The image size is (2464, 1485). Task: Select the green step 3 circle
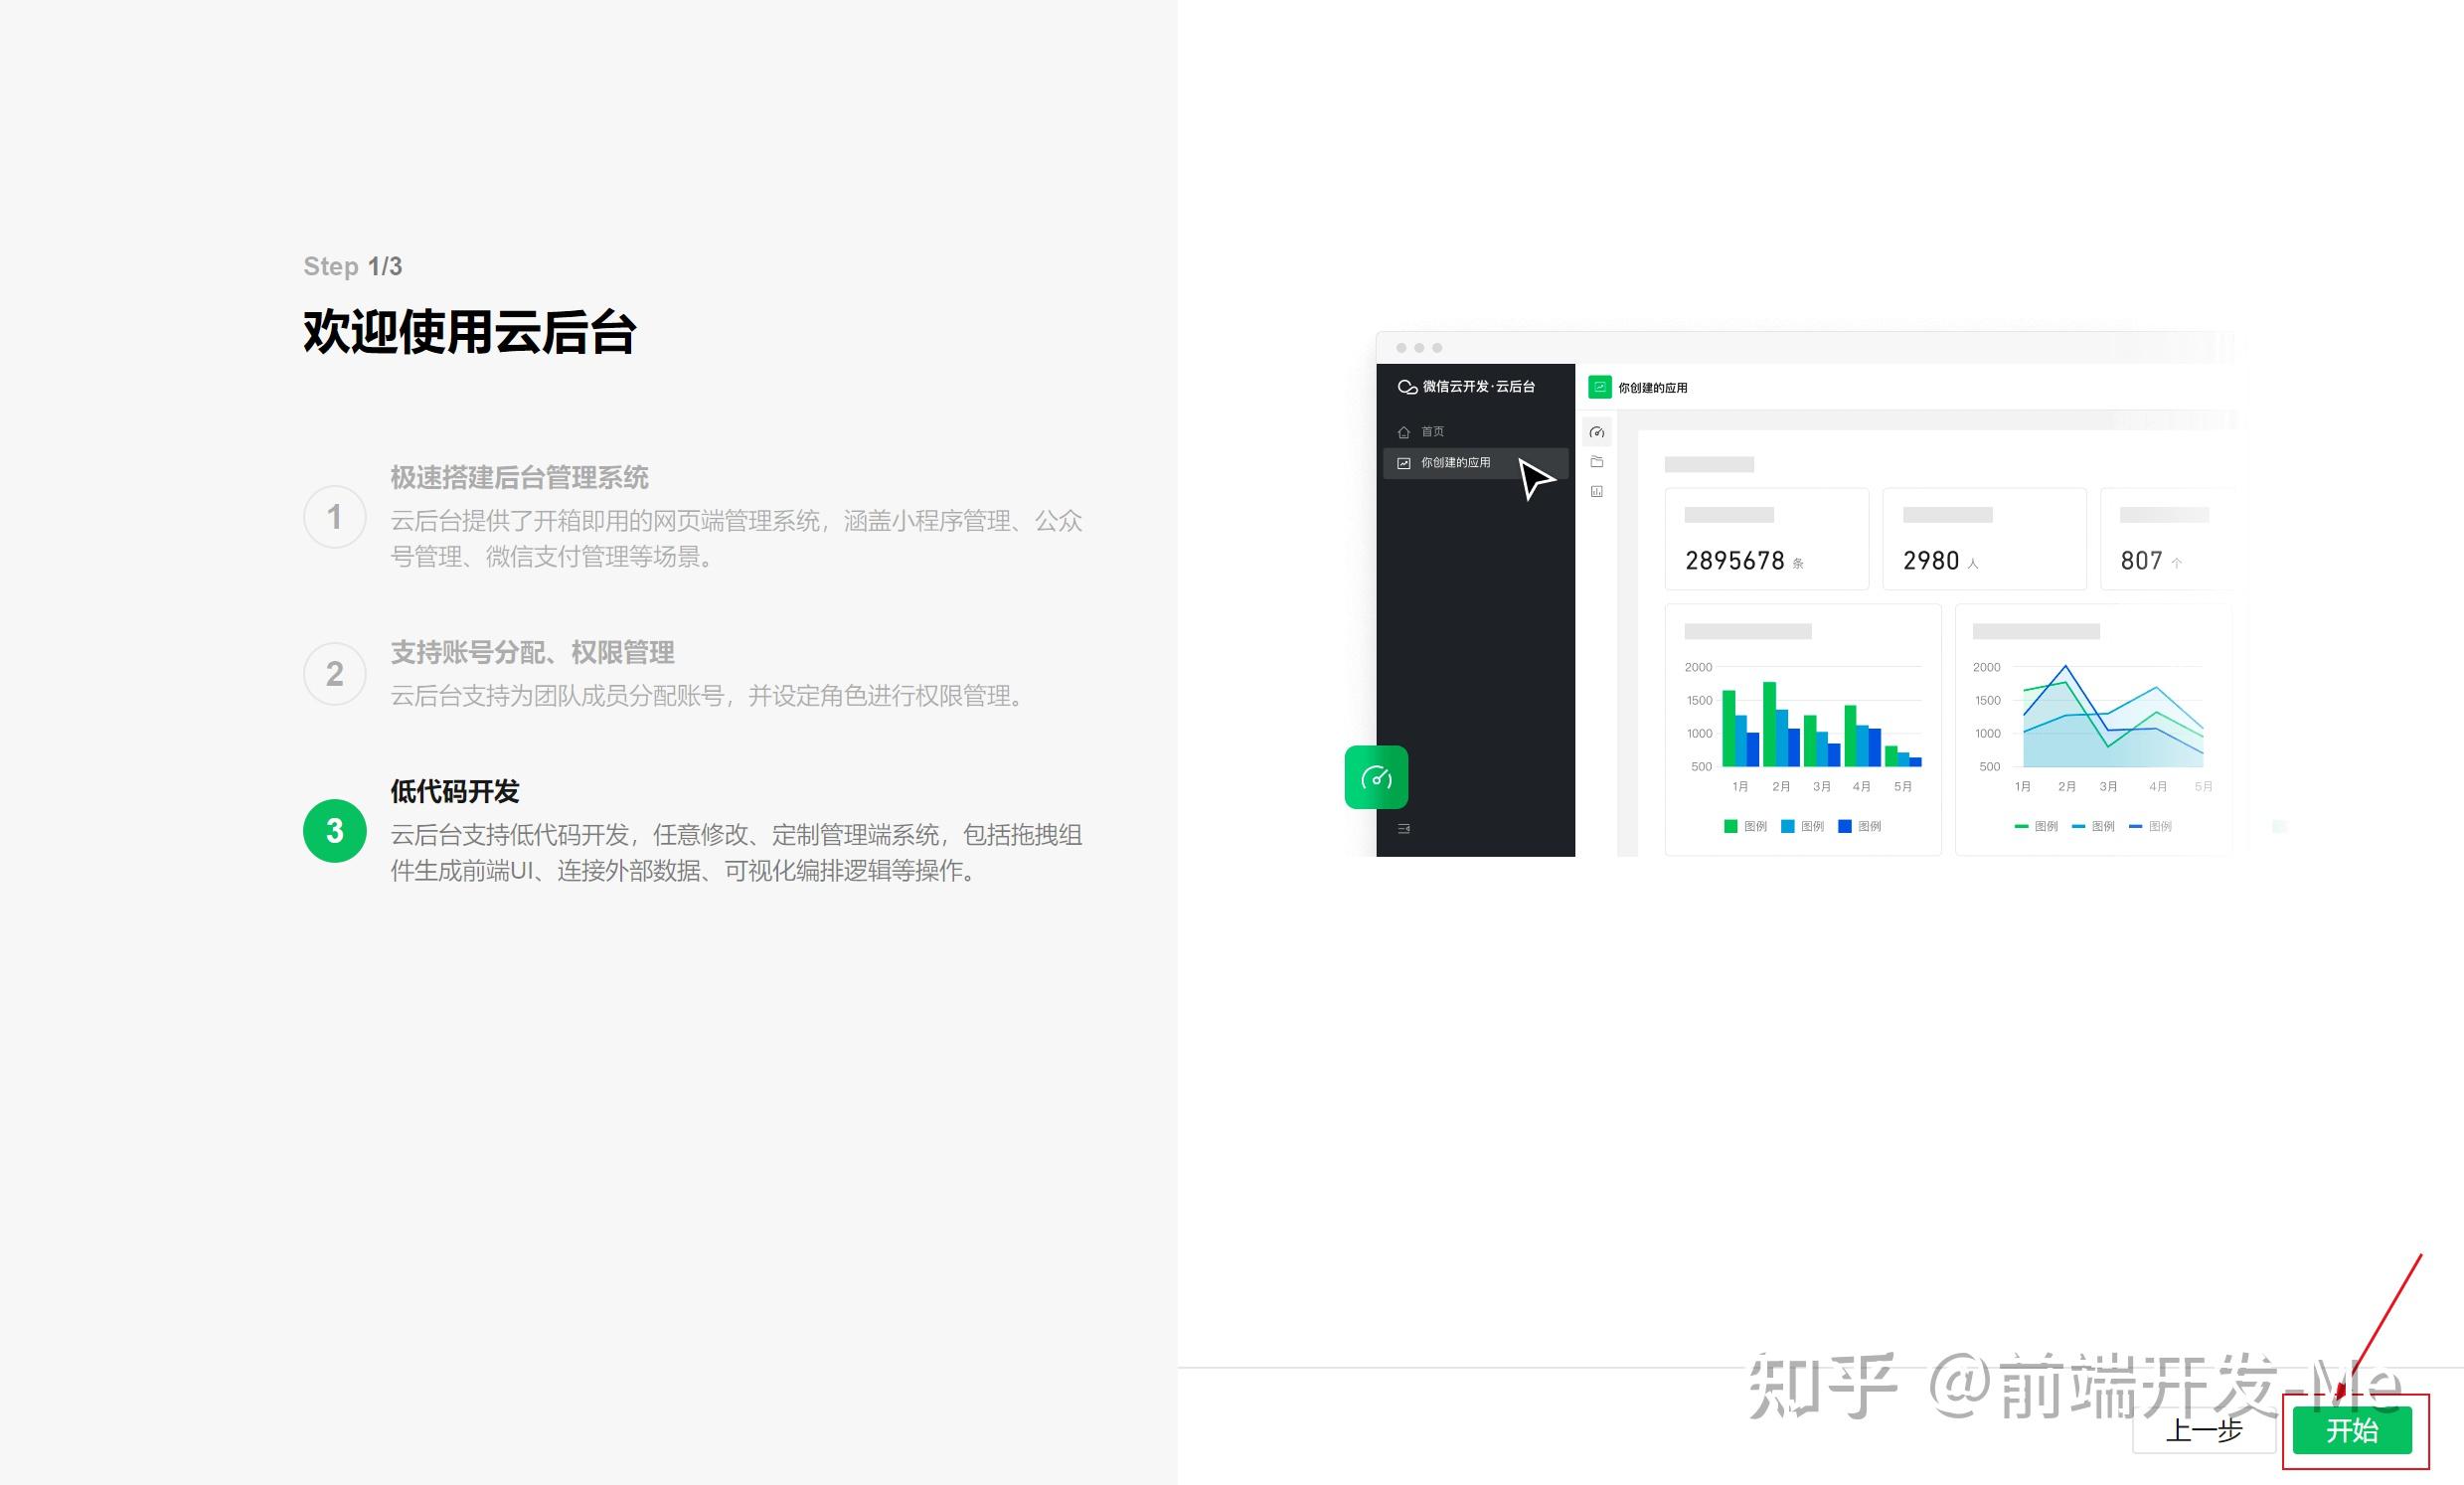[x=334, y=830]
